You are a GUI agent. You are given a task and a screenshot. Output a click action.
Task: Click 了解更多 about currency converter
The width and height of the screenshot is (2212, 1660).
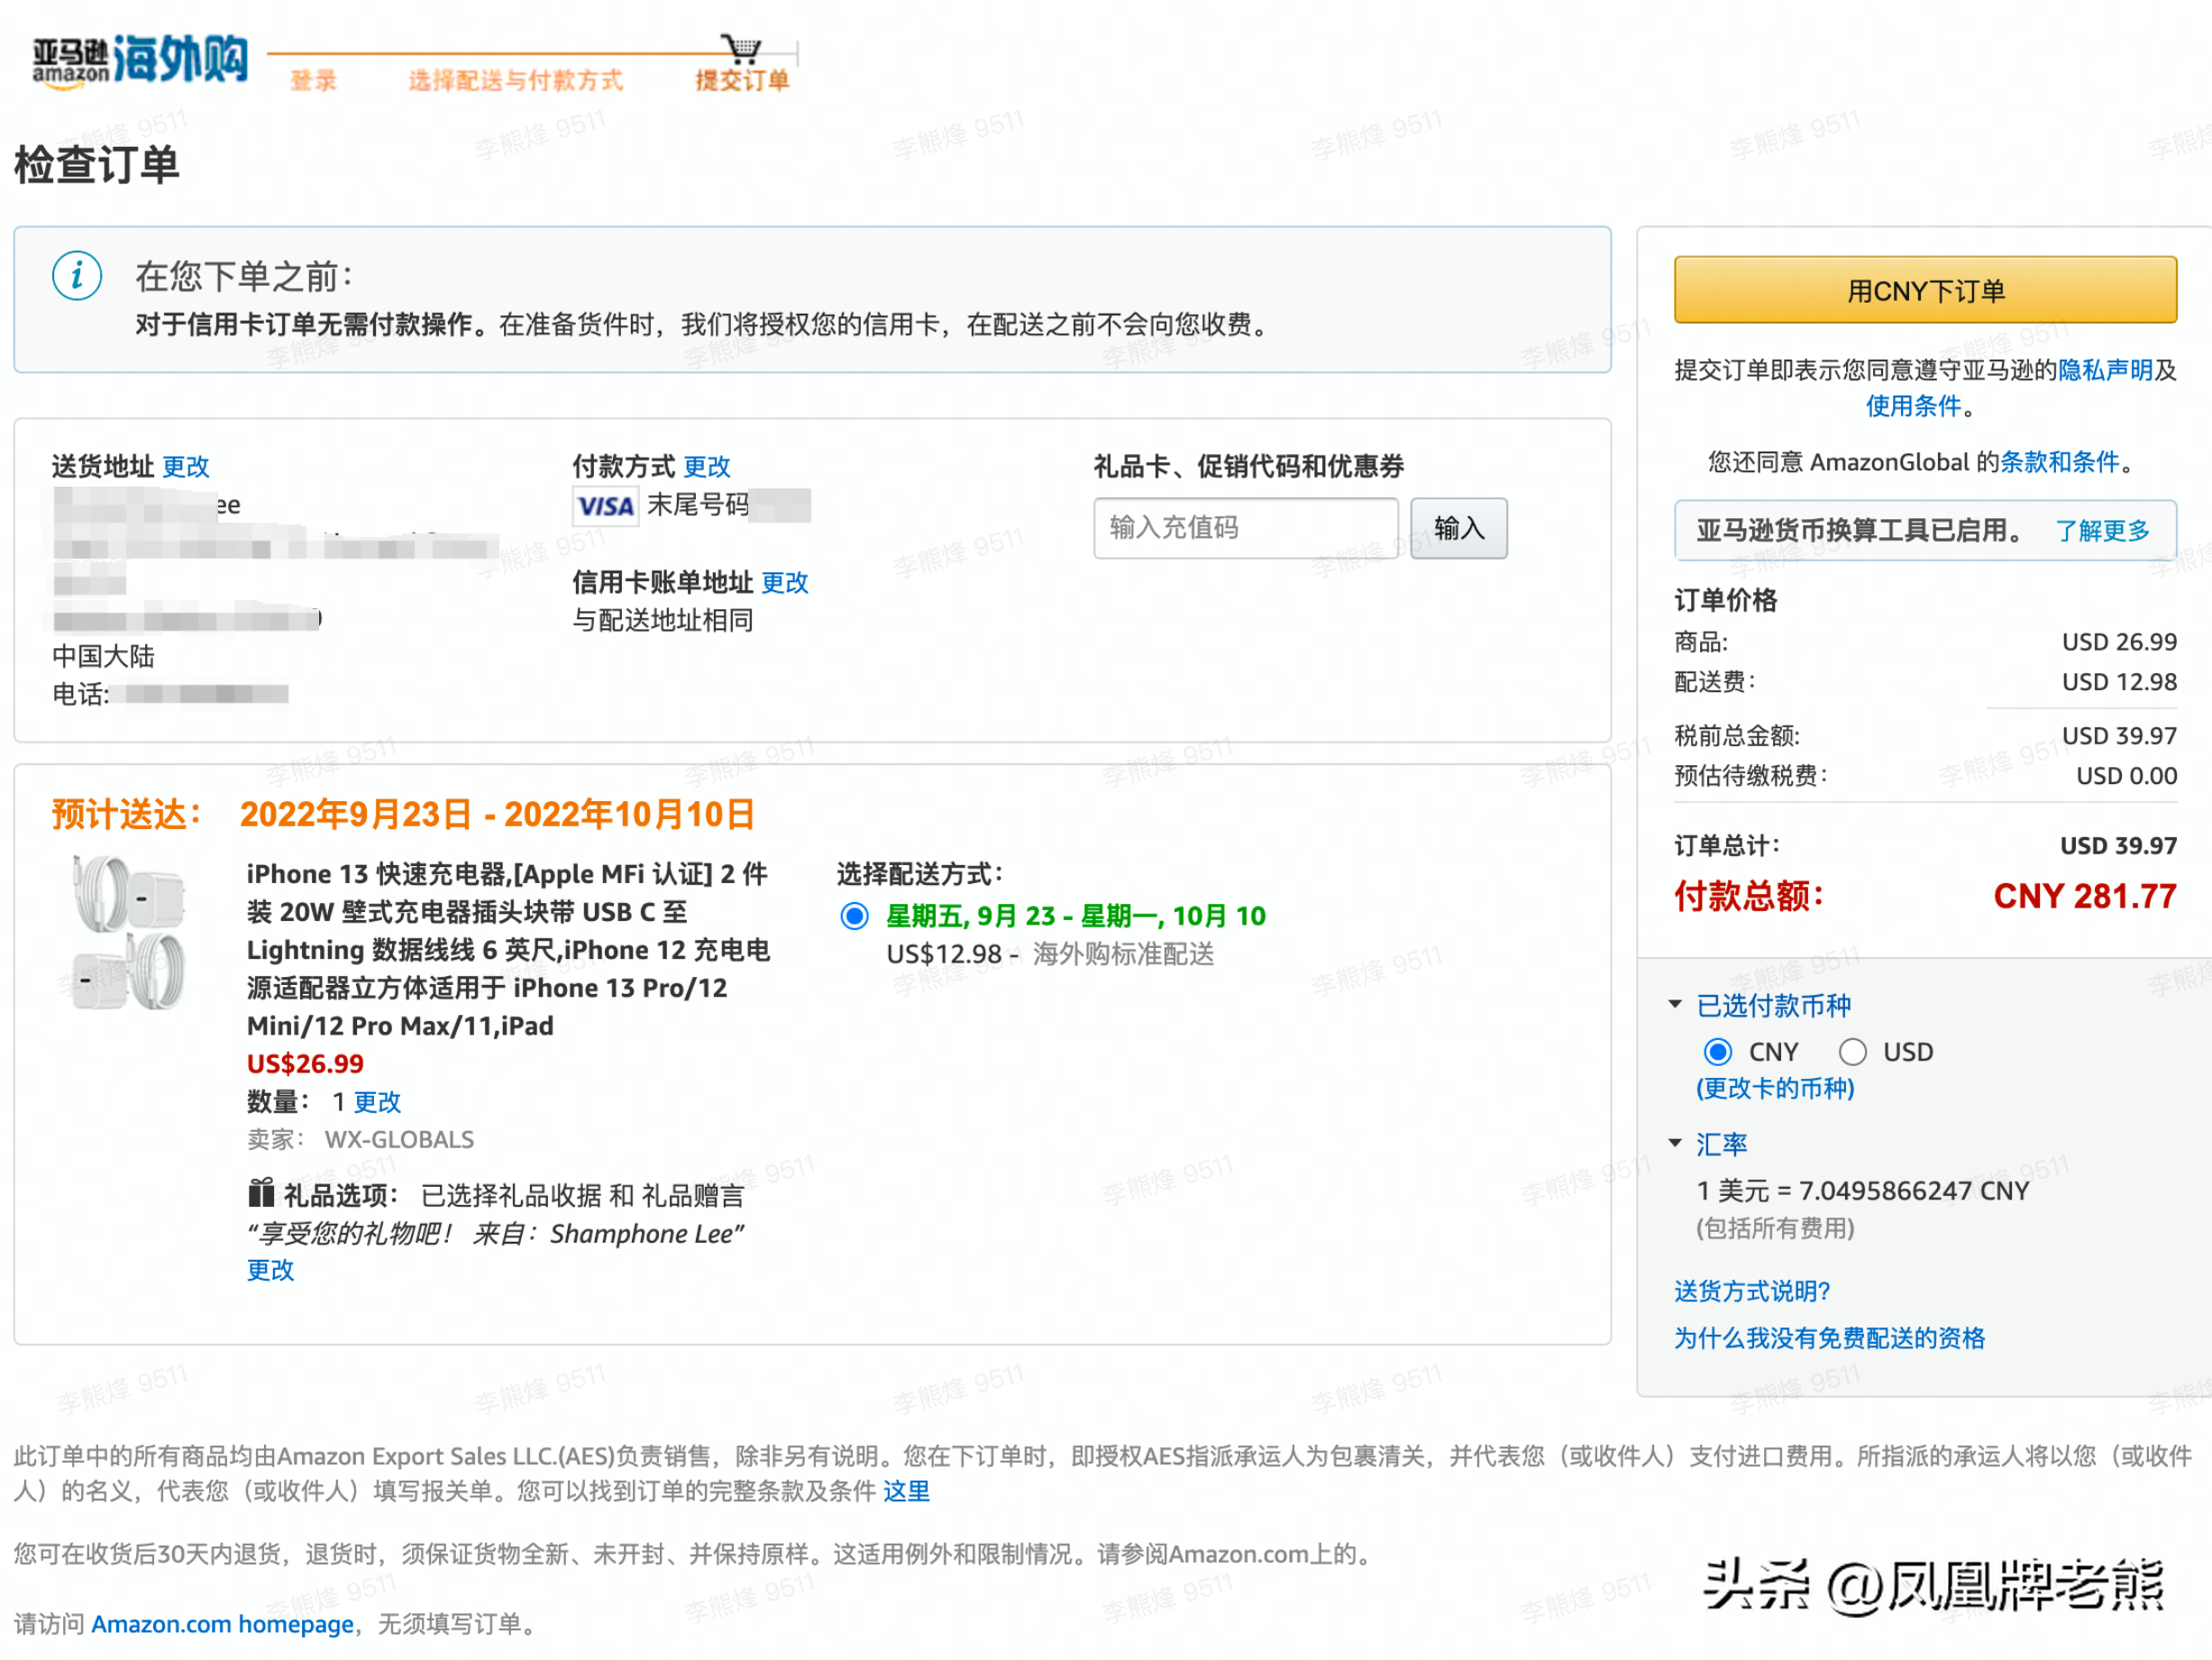(2103, 530)
